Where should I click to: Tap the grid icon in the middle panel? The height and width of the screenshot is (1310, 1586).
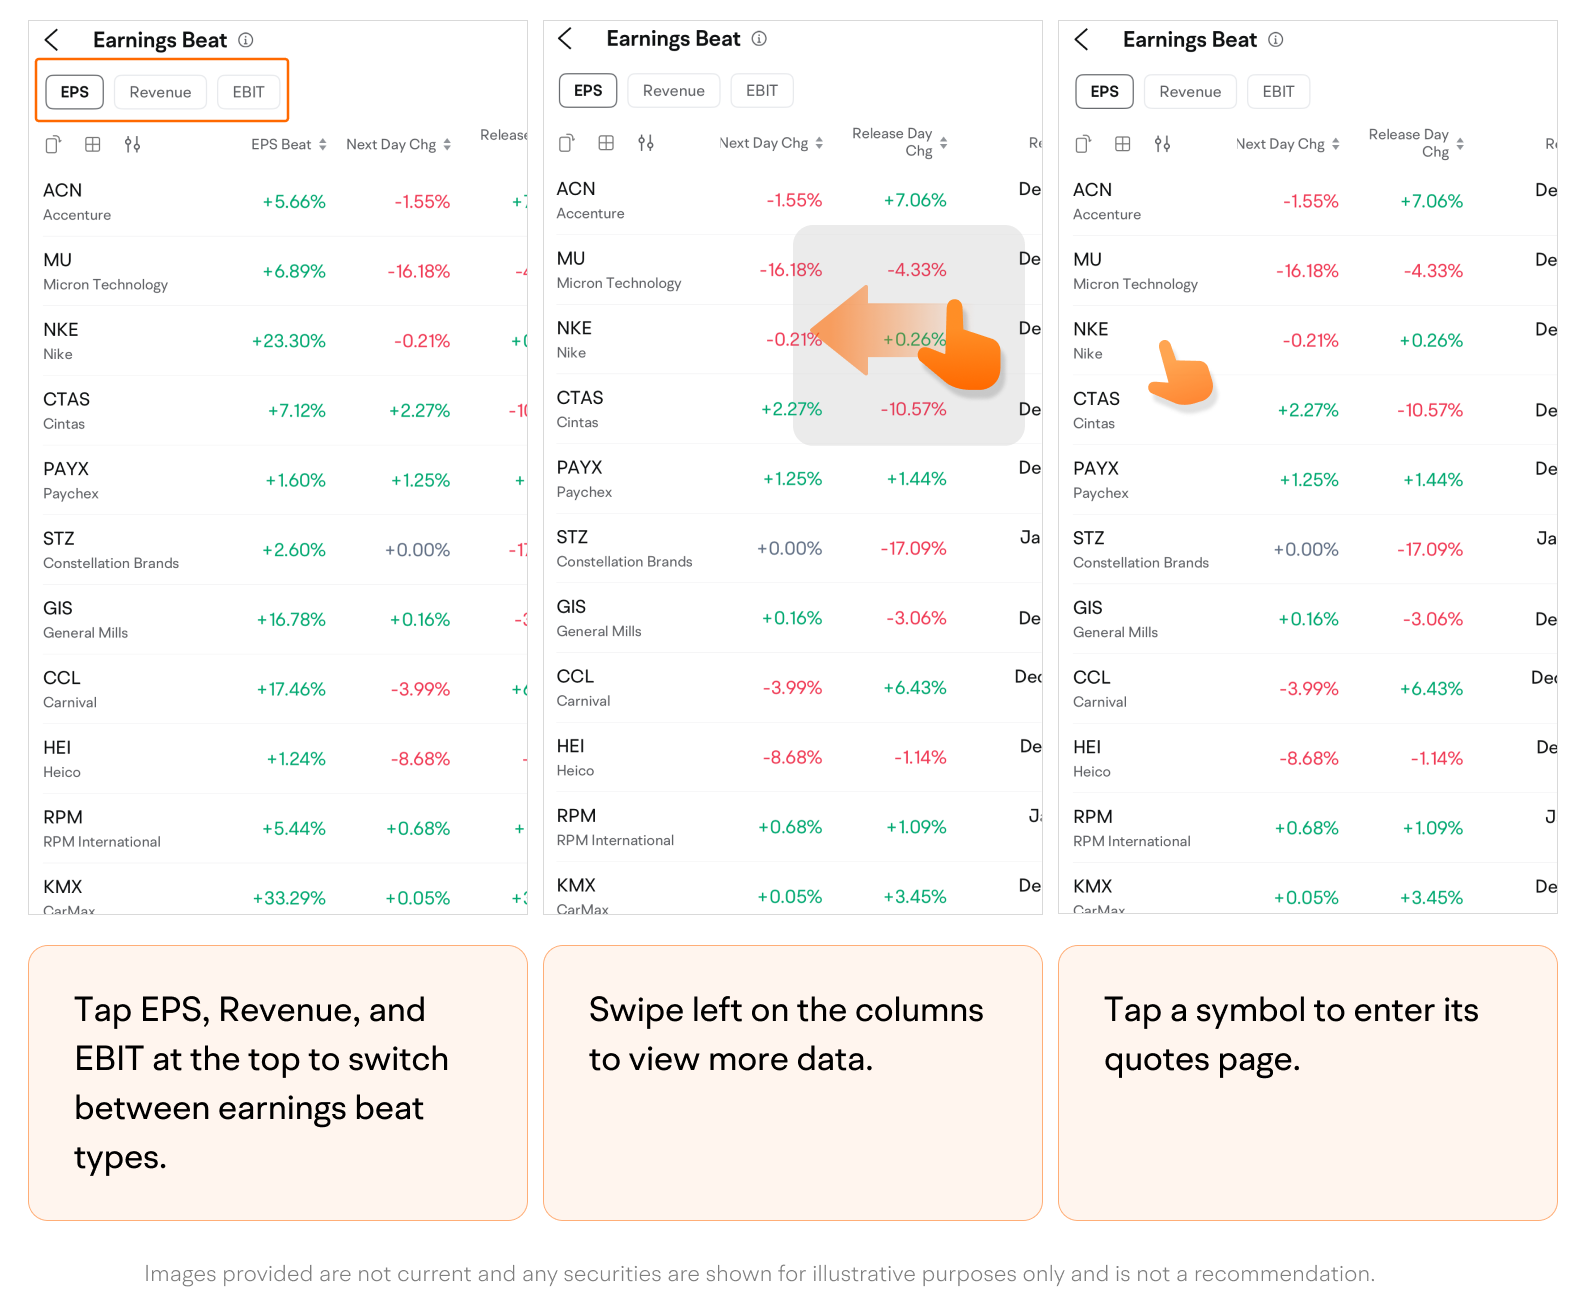(x=606, y=143)
